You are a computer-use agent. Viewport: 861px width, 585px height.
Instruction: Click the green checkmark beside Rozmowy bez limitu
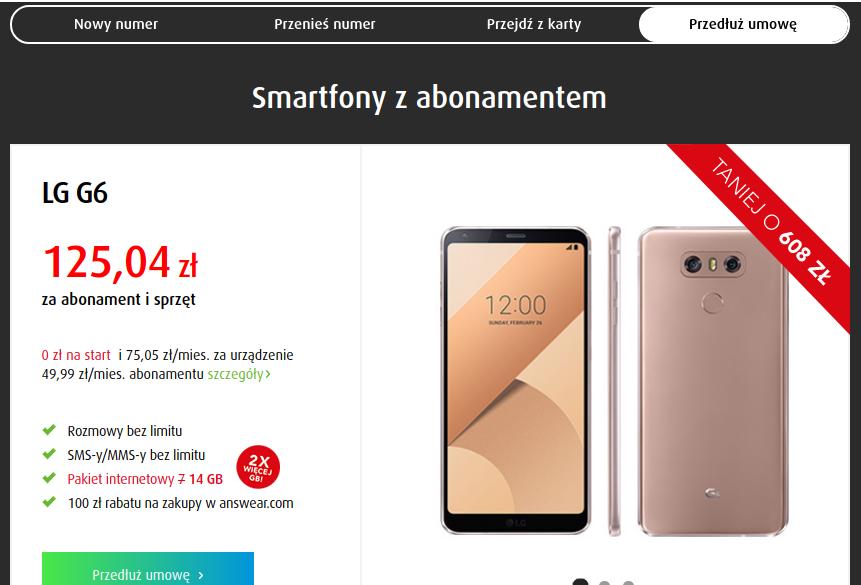point(49,430)
